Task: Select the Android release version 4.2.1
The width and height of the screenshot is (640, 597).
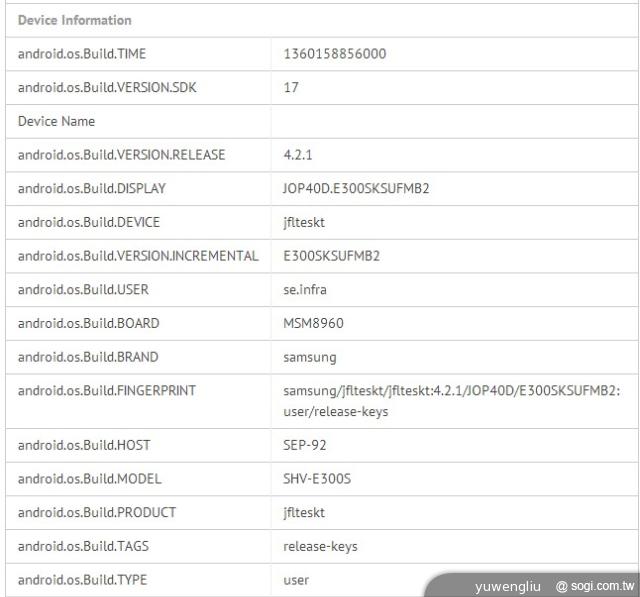Action: (x=298, y=155)
